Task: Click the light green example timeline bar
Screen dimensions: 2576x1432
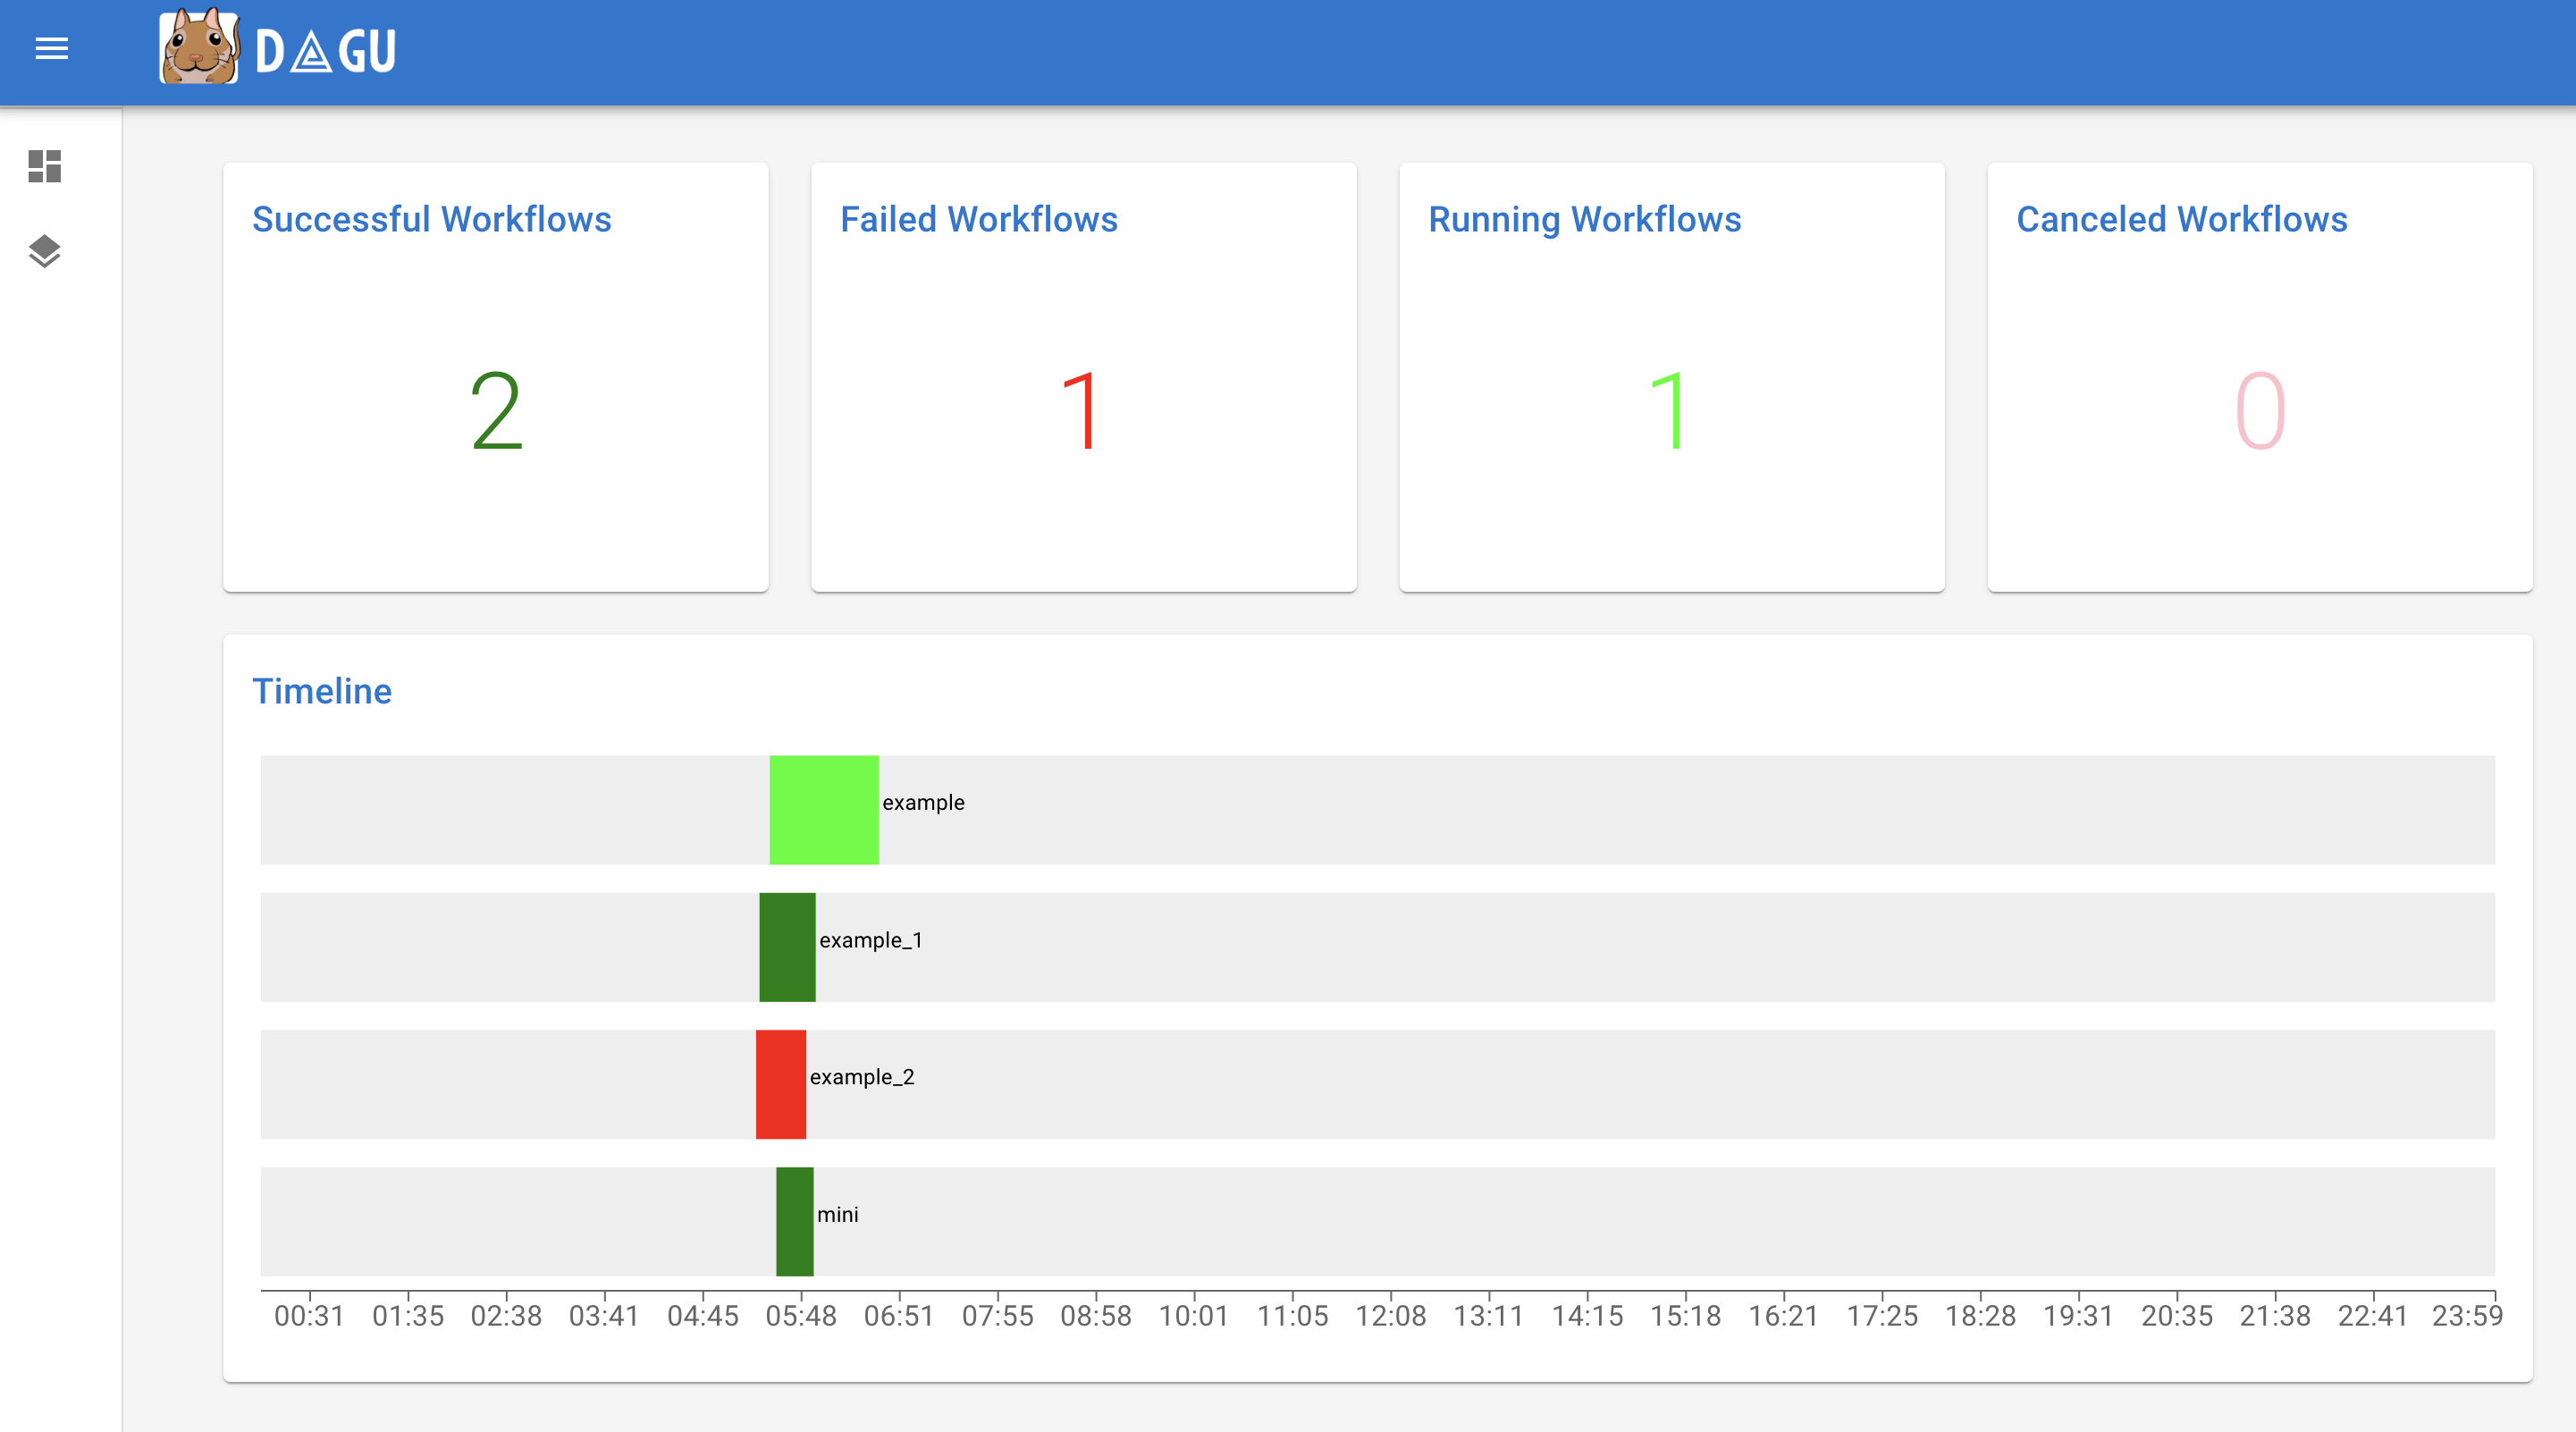Action: click(x=823, y=809)
